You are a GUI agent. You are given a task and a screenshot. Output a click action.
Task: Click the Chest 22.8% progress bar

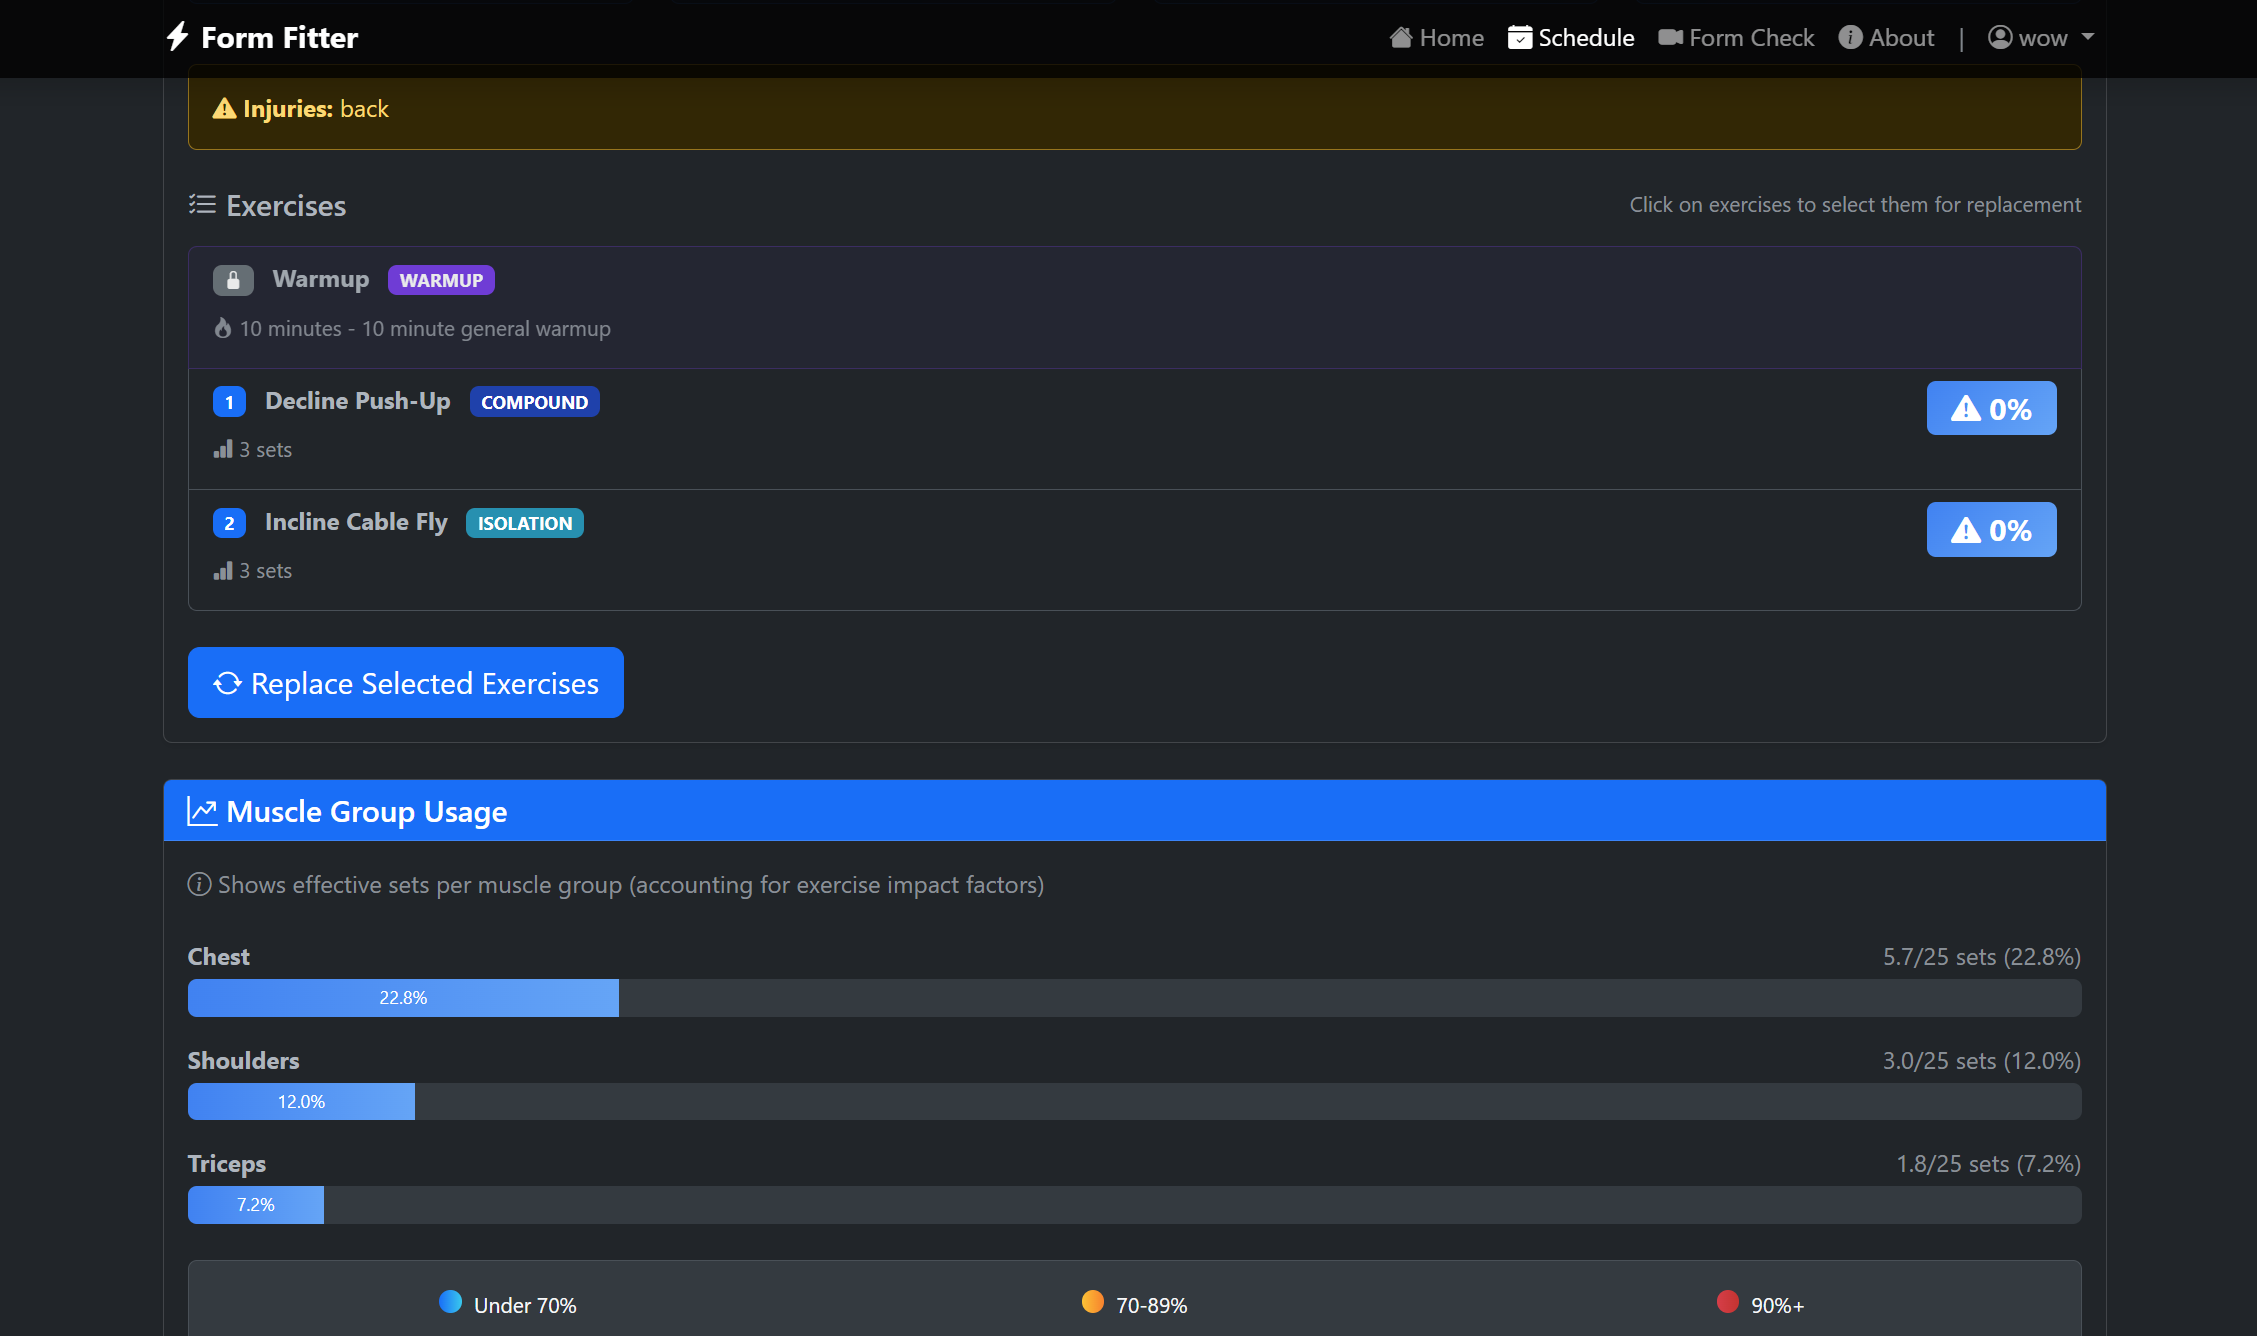click(403, 998)
